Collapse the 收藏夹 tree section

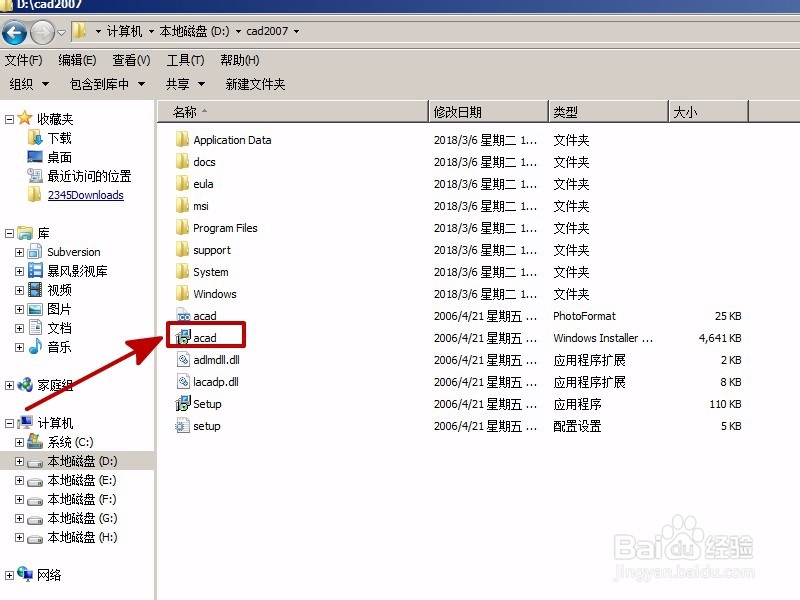pos(9,119)
